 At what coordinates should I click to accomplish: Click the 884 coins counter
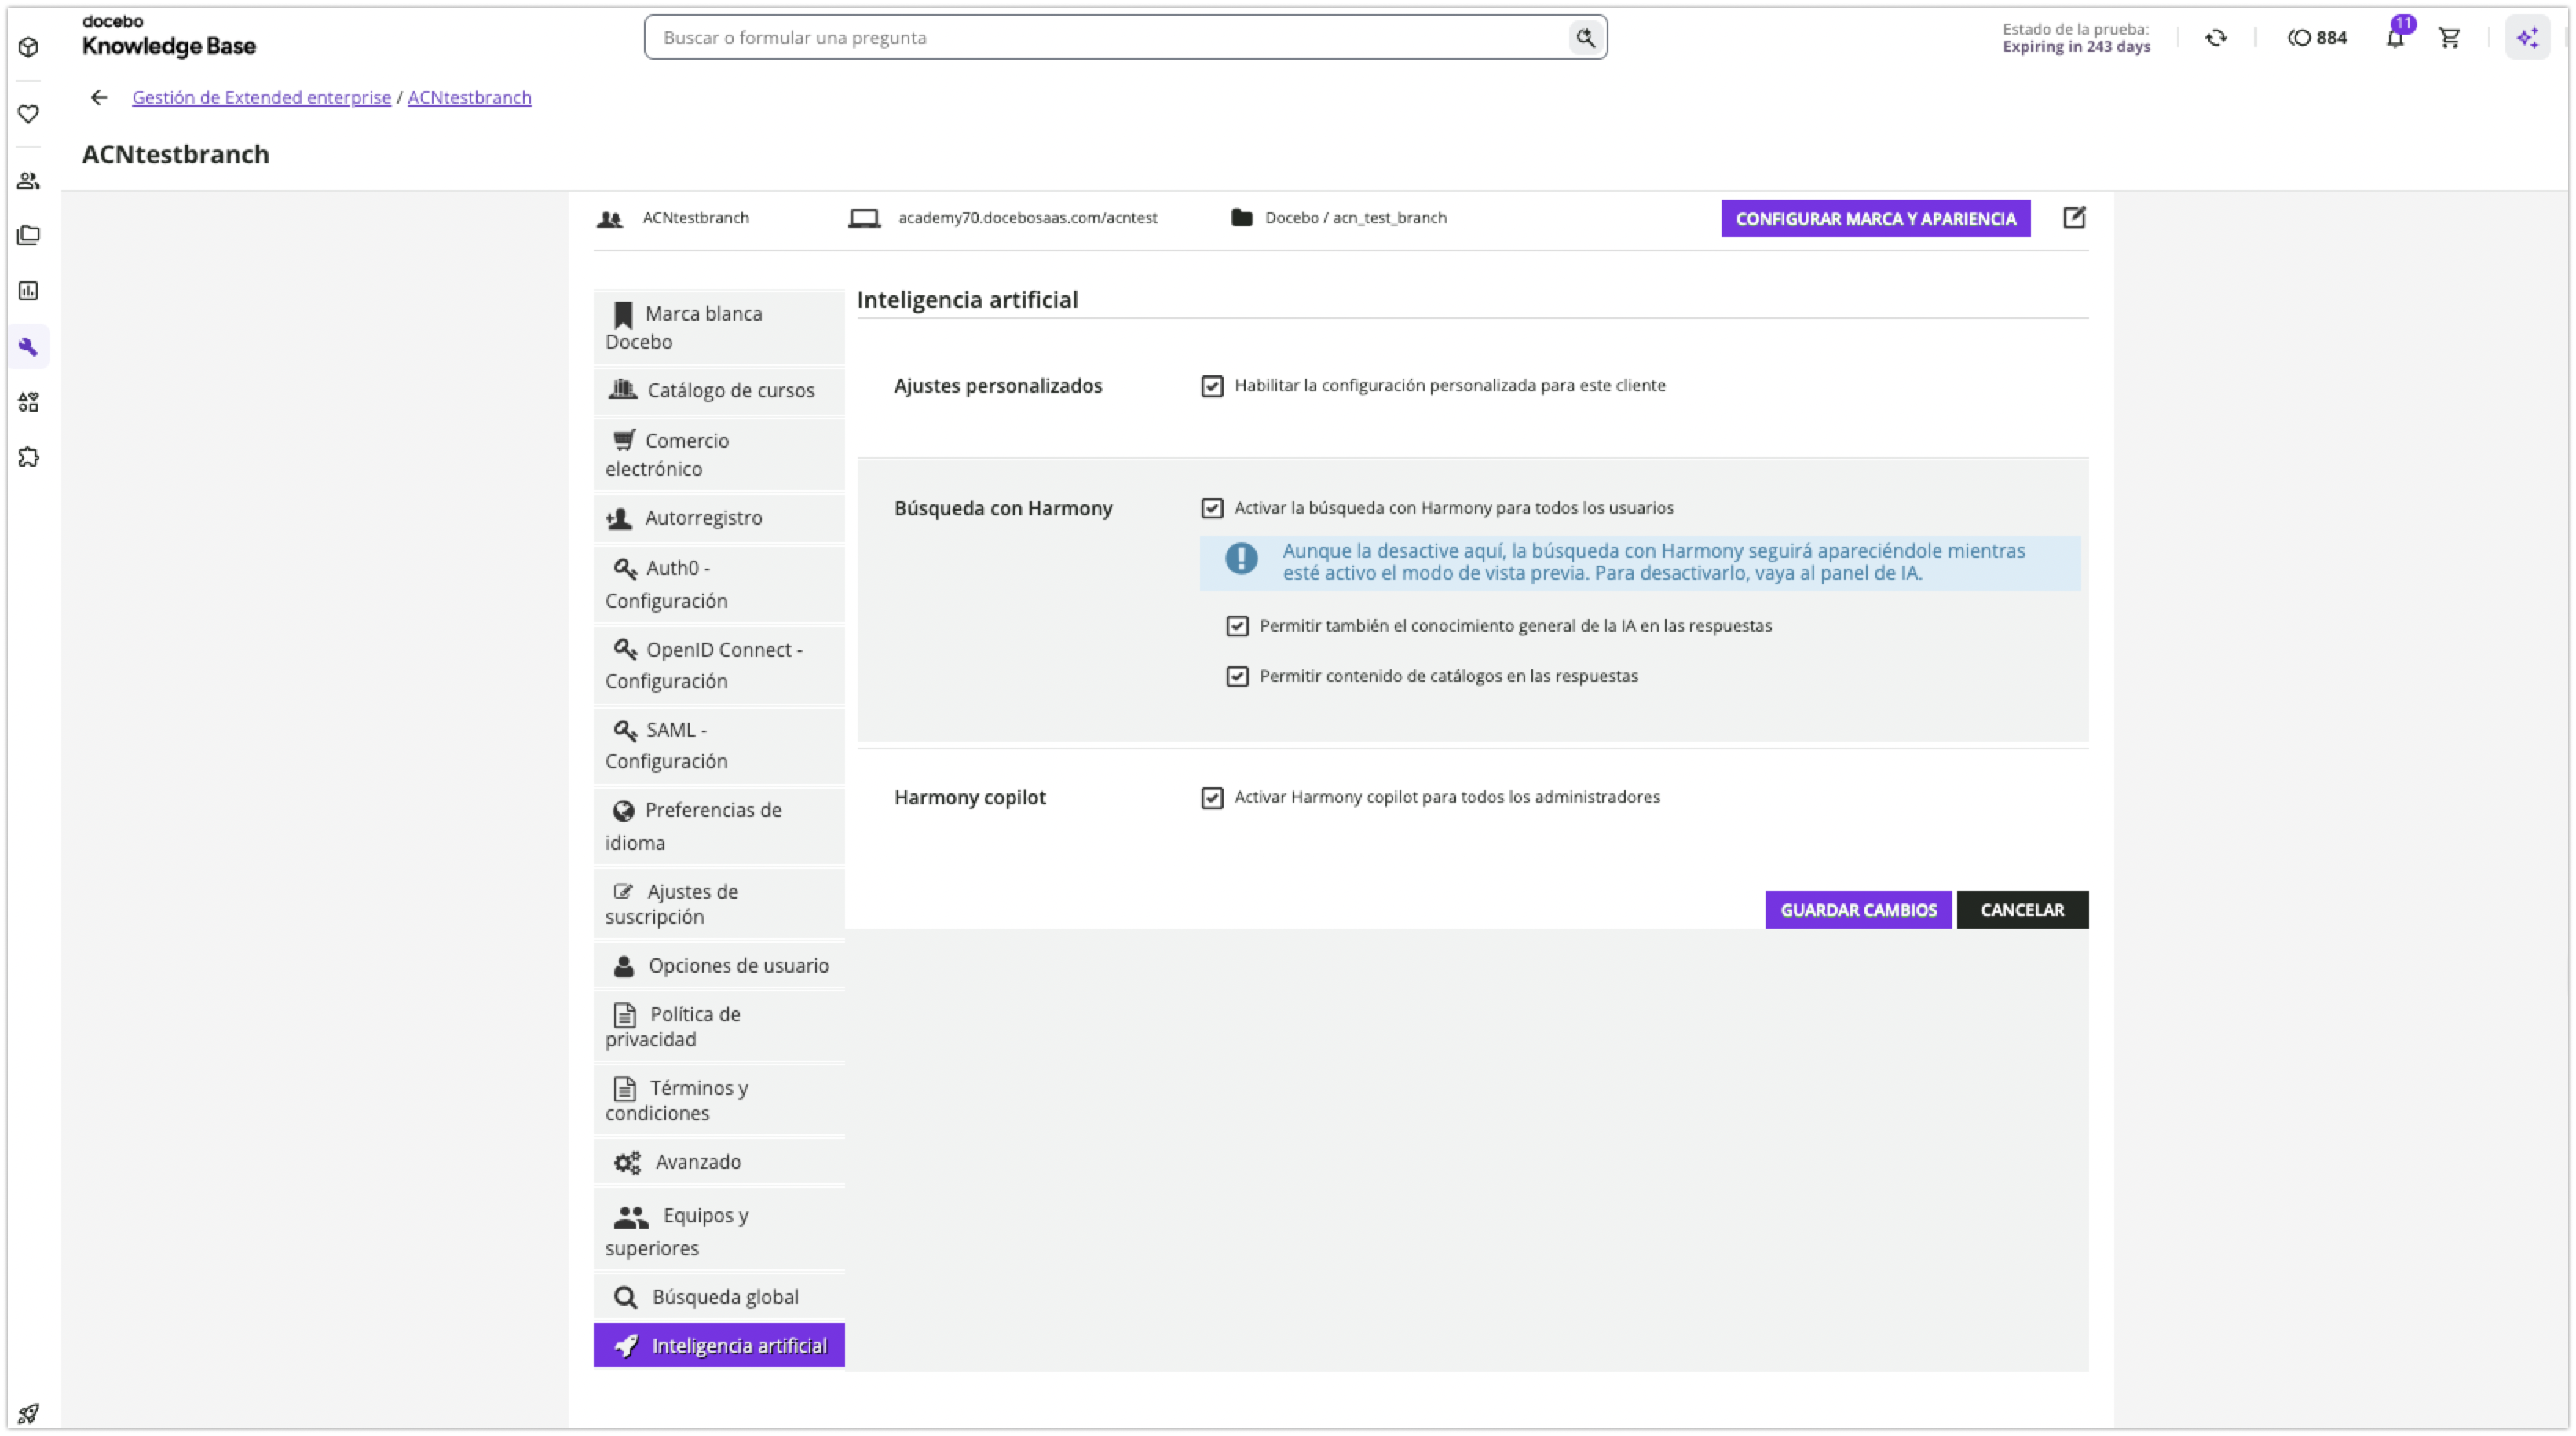point(2317,38)
